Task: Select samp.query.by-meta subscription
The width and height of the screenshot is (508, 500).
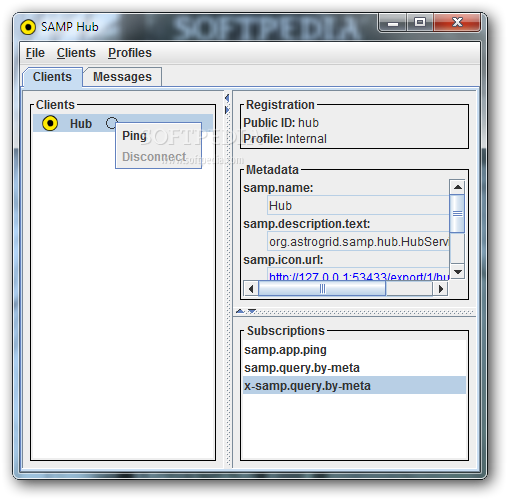Action: coord(354,368)
